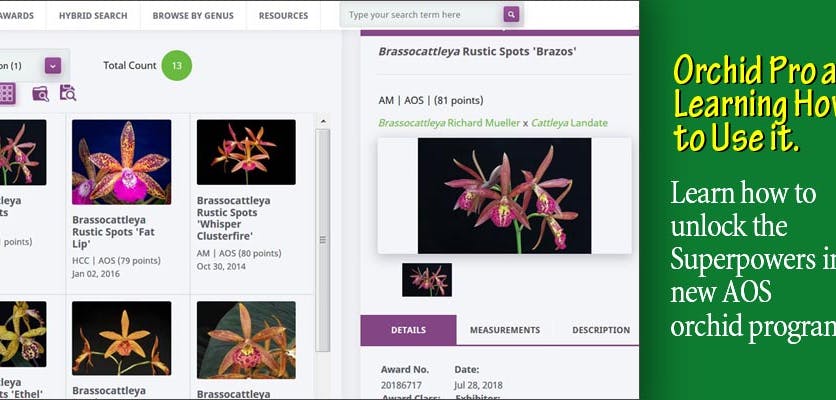Viewport: 836px width, 400px height.
Task: Open the Browse by Genus menu
Action: click(x=195, y=15)
